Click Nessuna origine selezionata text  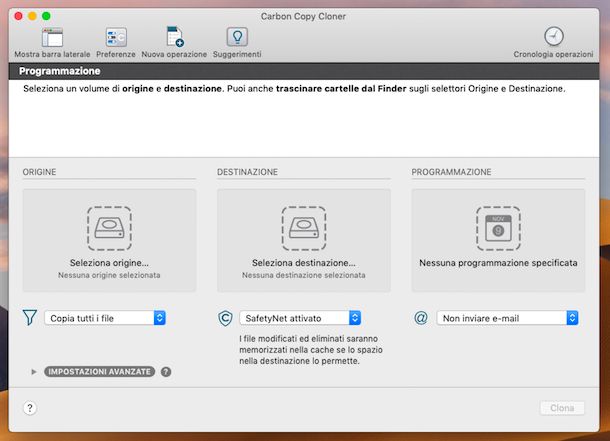pos(109,275)
